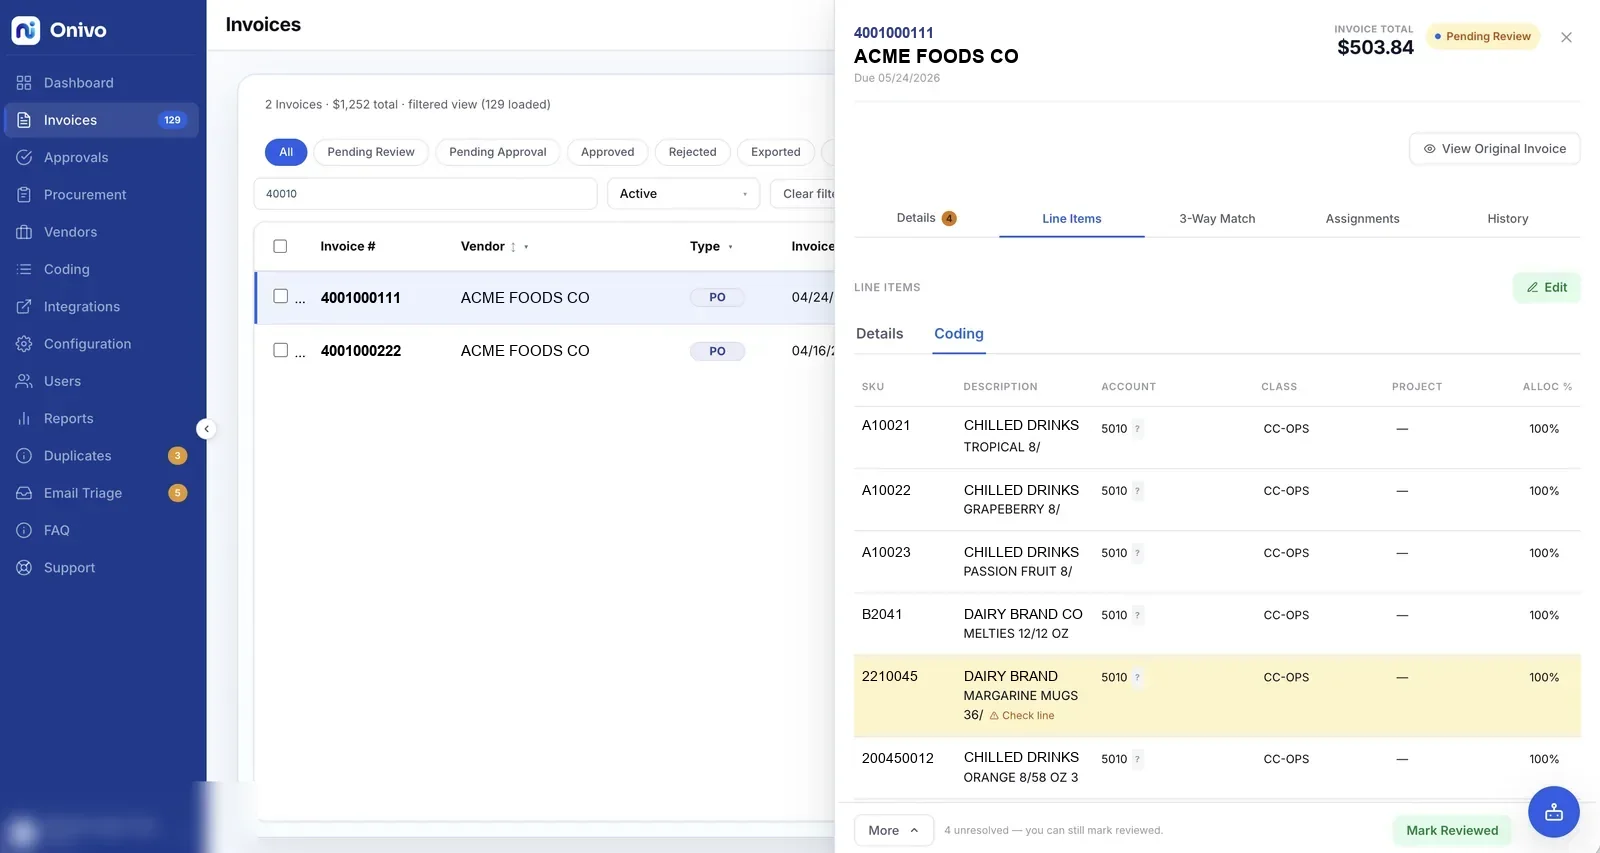The height and width of the screenshot is (853, 1600).
Task: Click account help icon for SKU B2041
Action: [x=1137, y=615]
